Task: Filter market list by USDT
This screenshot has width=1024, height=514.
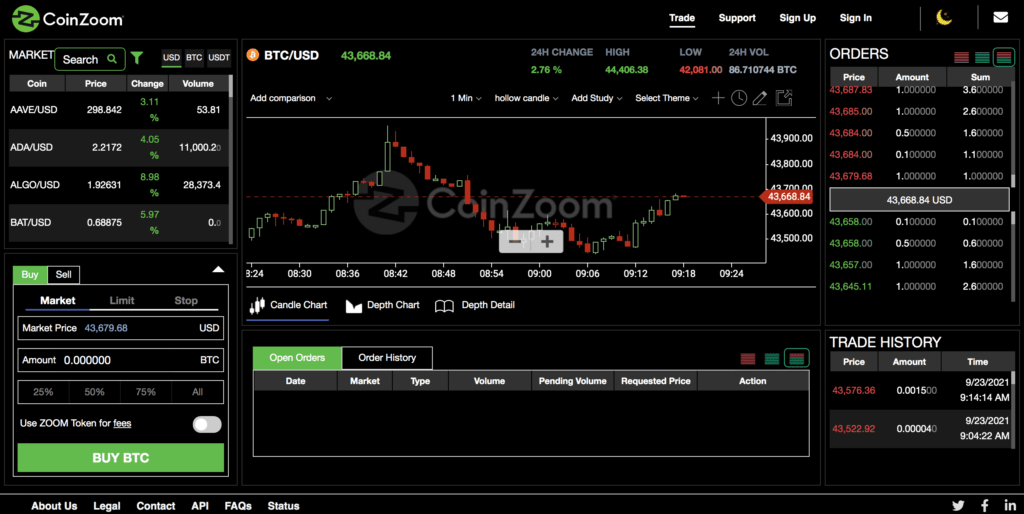Action: [219, 57]
